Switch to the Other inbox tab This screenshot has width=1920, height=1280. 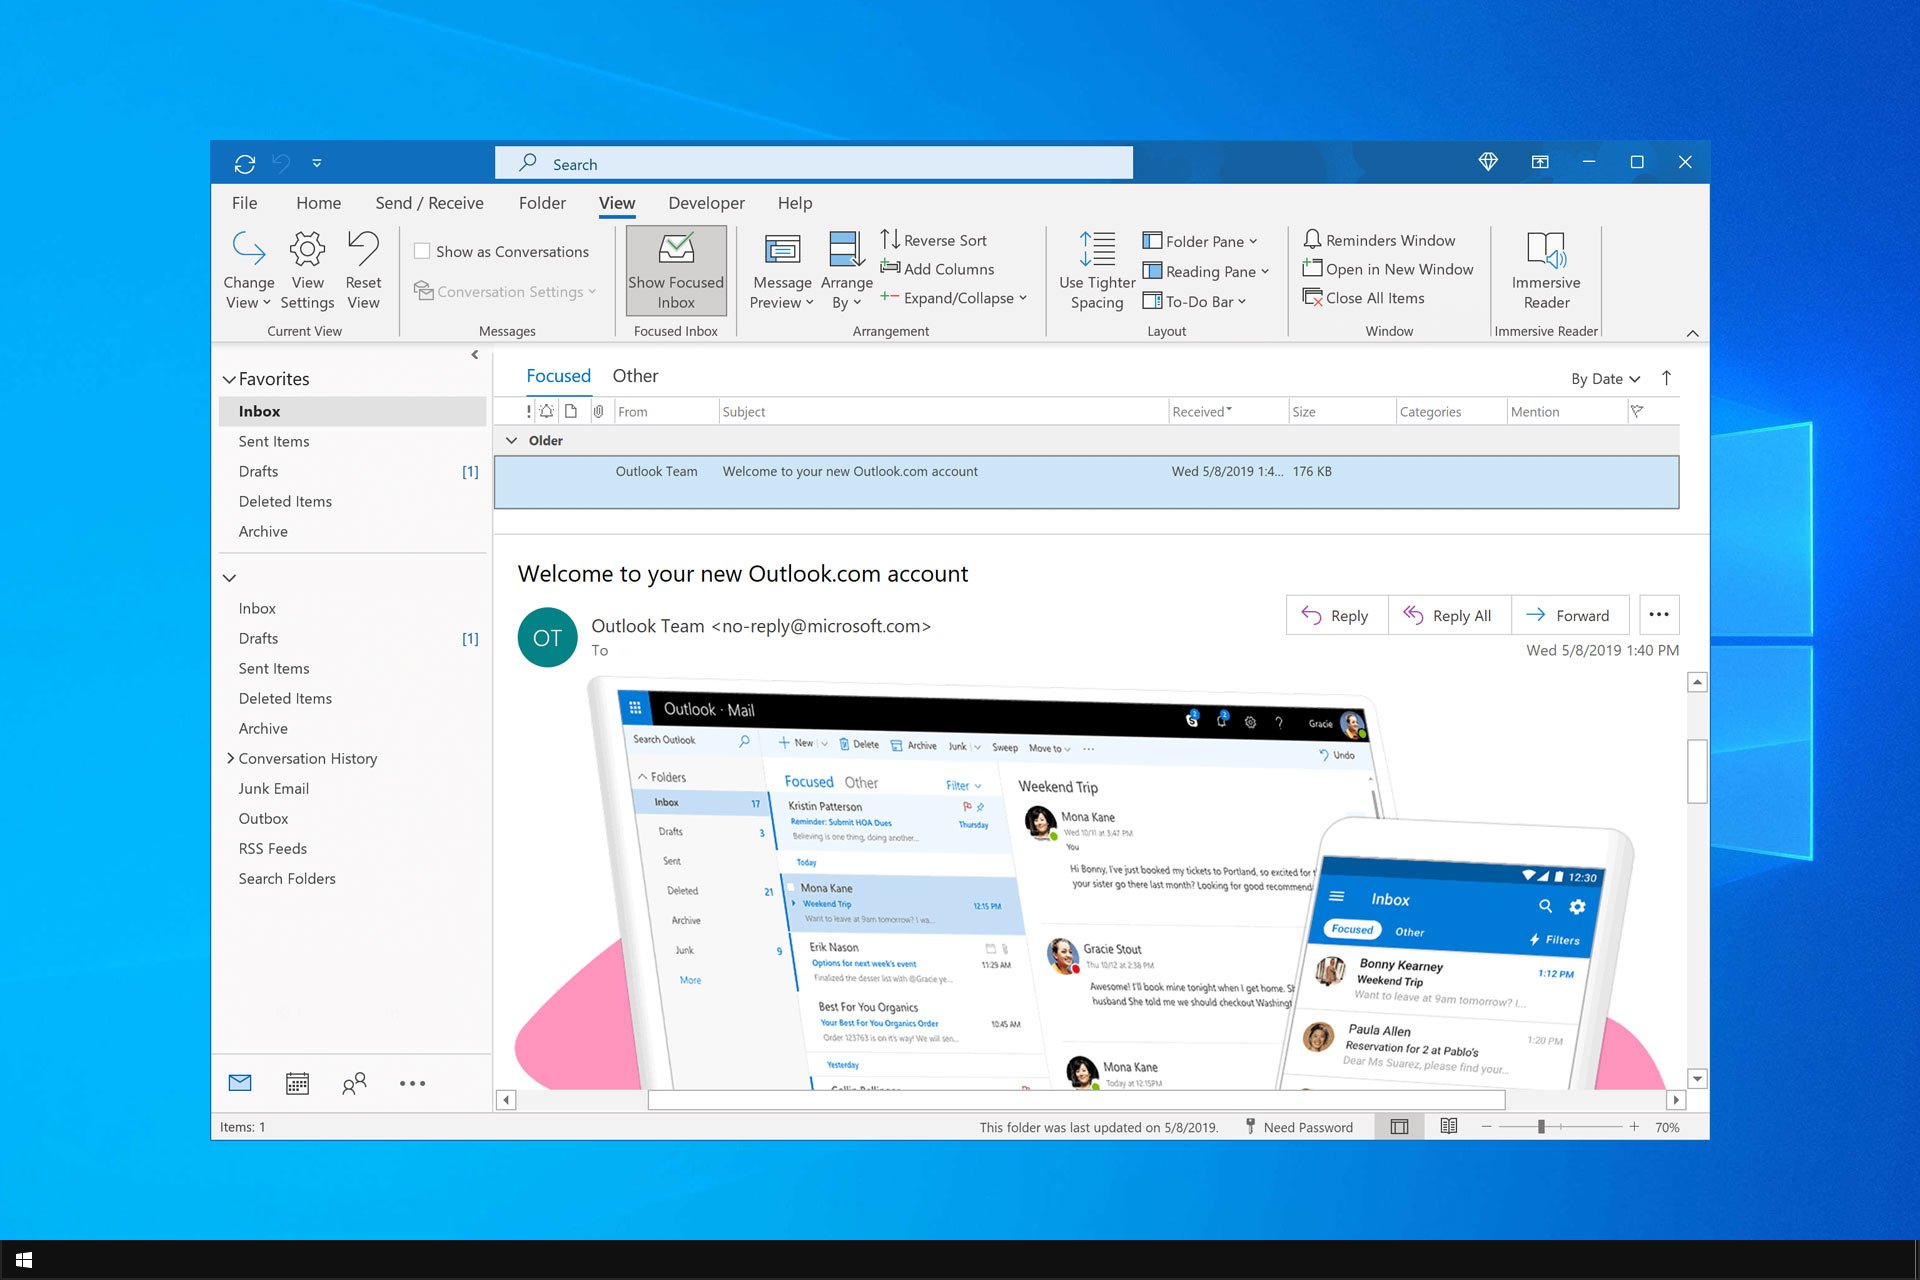[635, 376]
